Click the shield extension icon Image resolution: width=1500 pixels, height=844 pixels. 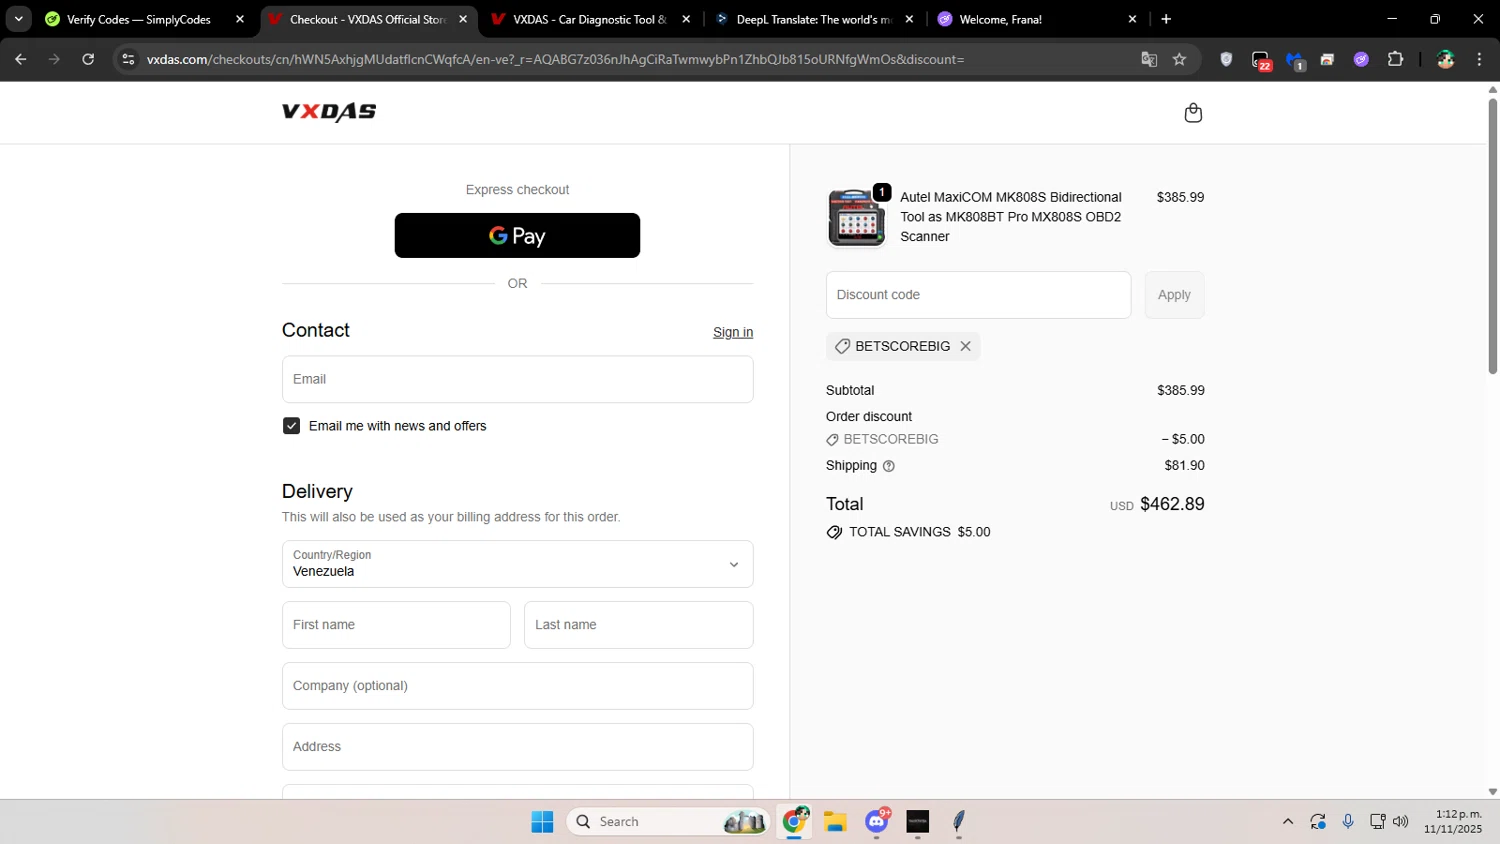tap(1226, 59)
